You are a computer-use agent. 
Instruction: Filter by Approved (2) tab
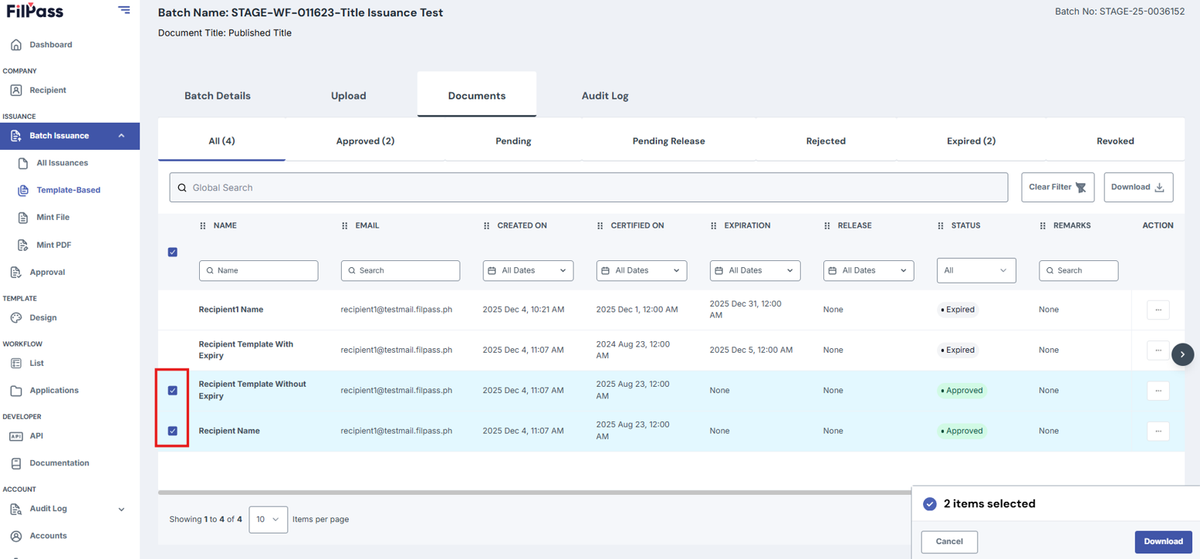[x=365, y=141]
